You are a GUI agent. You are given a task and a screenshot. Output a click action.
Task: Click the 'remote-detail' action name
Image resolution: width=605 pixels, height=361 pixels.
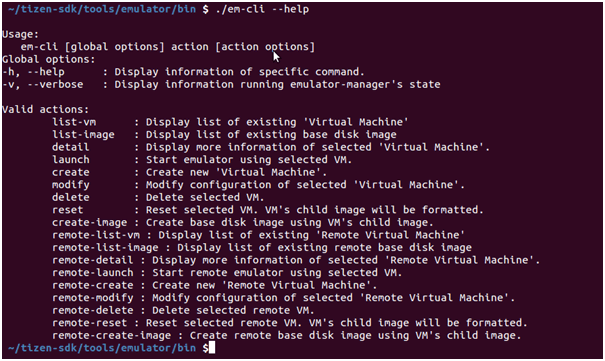pyautogui.click(x=93, y=260)
